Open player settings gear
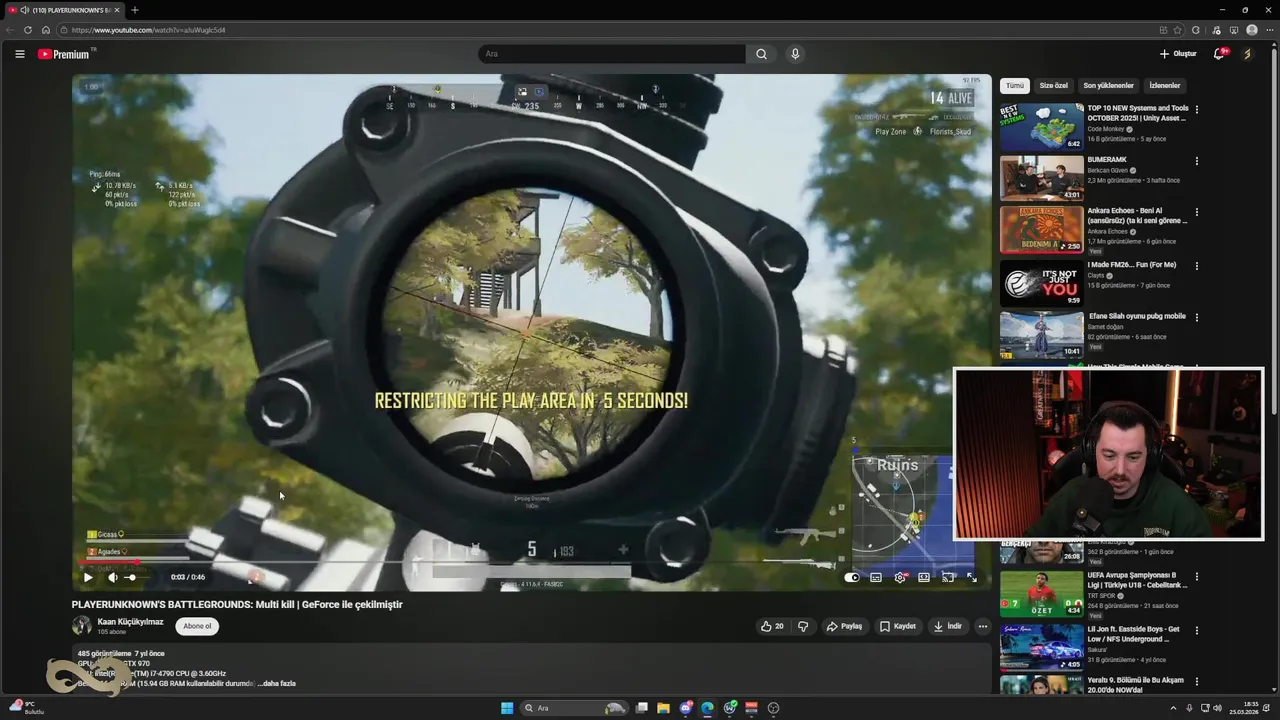The height and width of the screenshot is (720, 1280). pos(900,577)
